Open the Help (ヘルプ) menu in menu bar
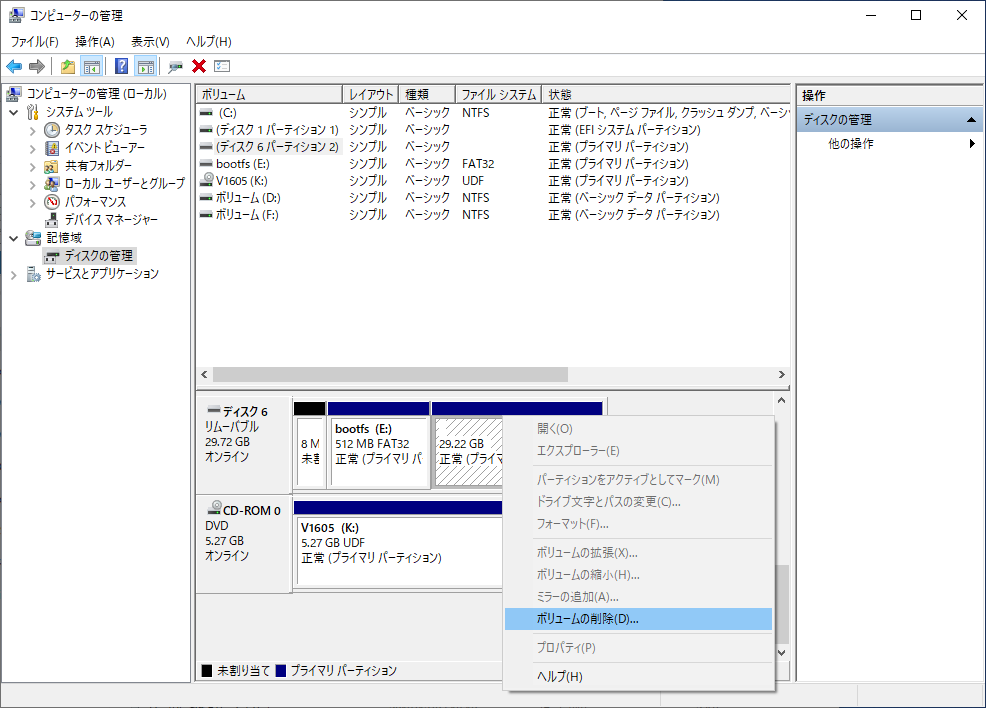This screenshot has width=986, height=708. pyautogui.click(x=209, y=41)
